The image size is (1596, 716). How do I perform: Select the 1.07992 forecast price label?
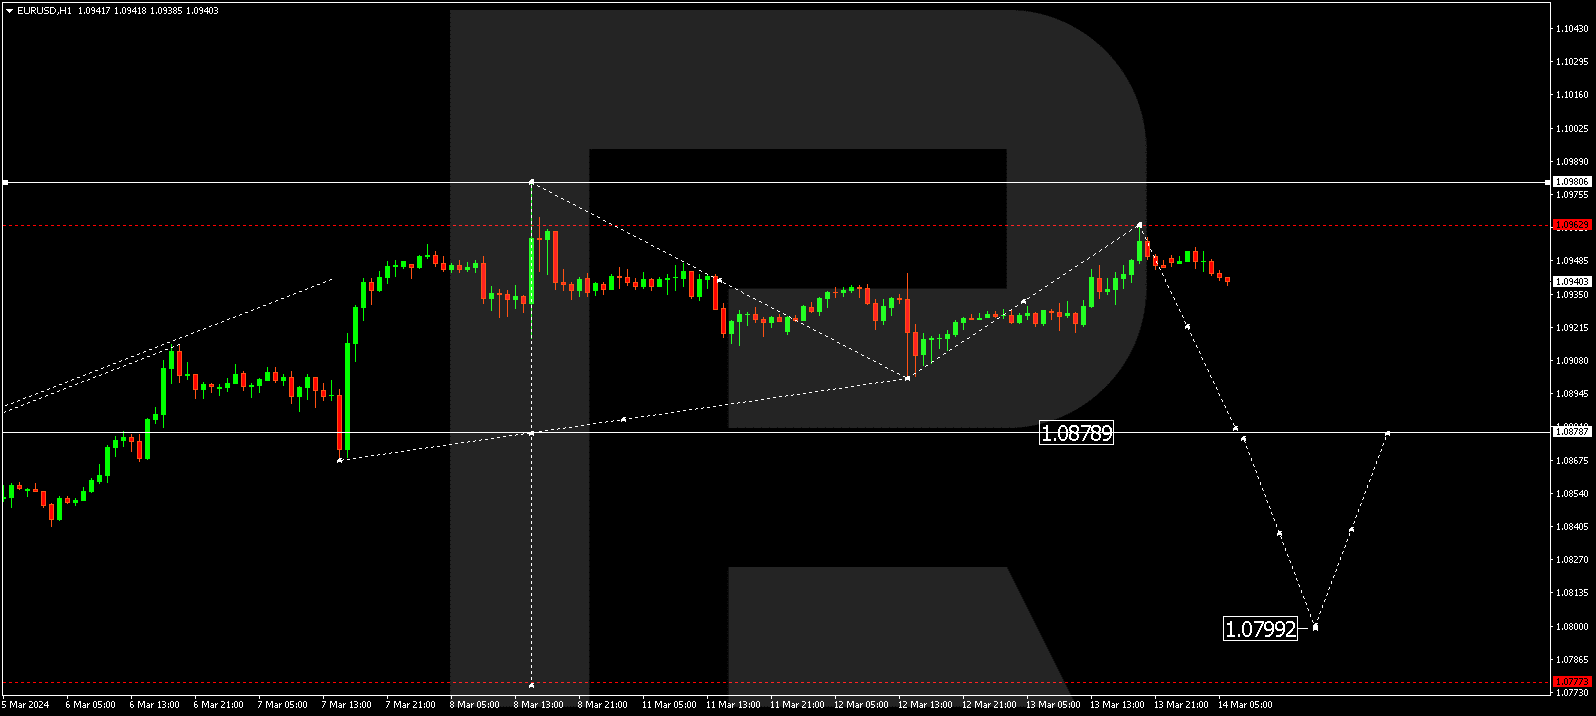(1260, 629)
